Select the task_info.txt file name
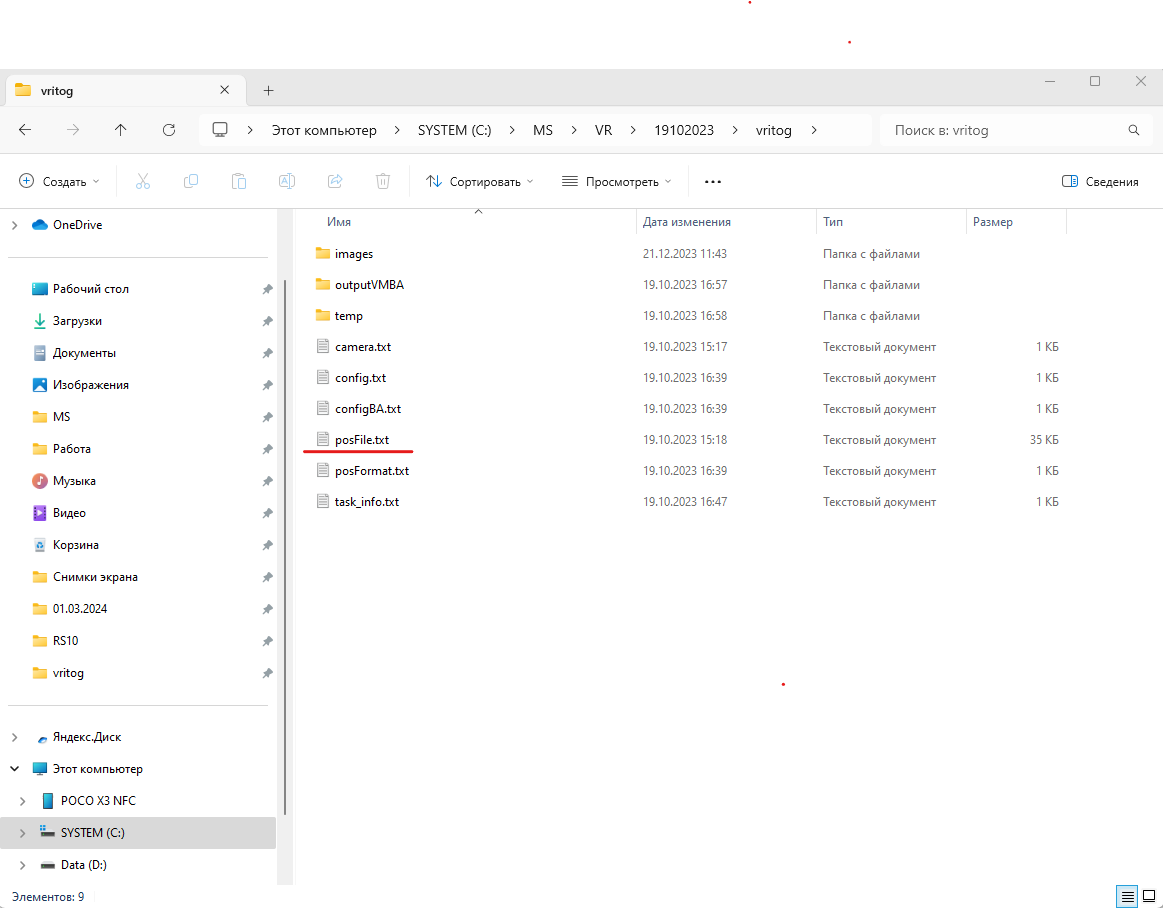 click(x=366, y=502)
